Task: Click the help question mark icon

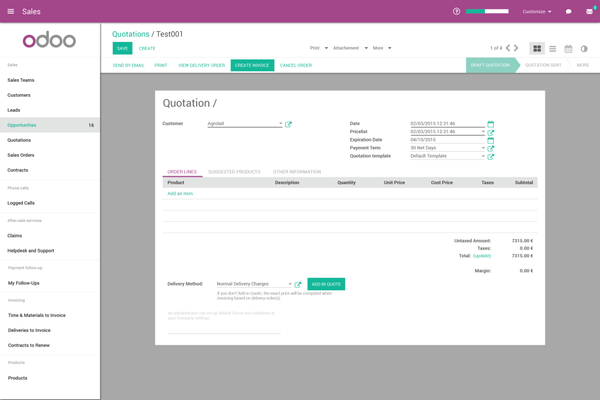Action: (457, 11)
